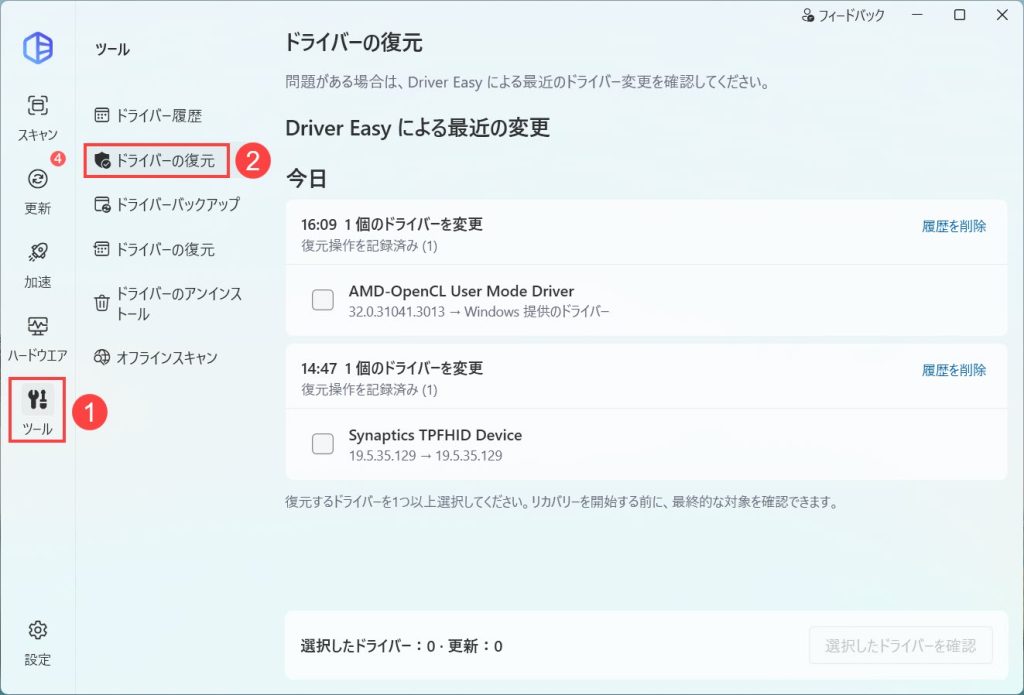
Task: Click the 選択したドライバーを確認 button
Action: point(901,645)
